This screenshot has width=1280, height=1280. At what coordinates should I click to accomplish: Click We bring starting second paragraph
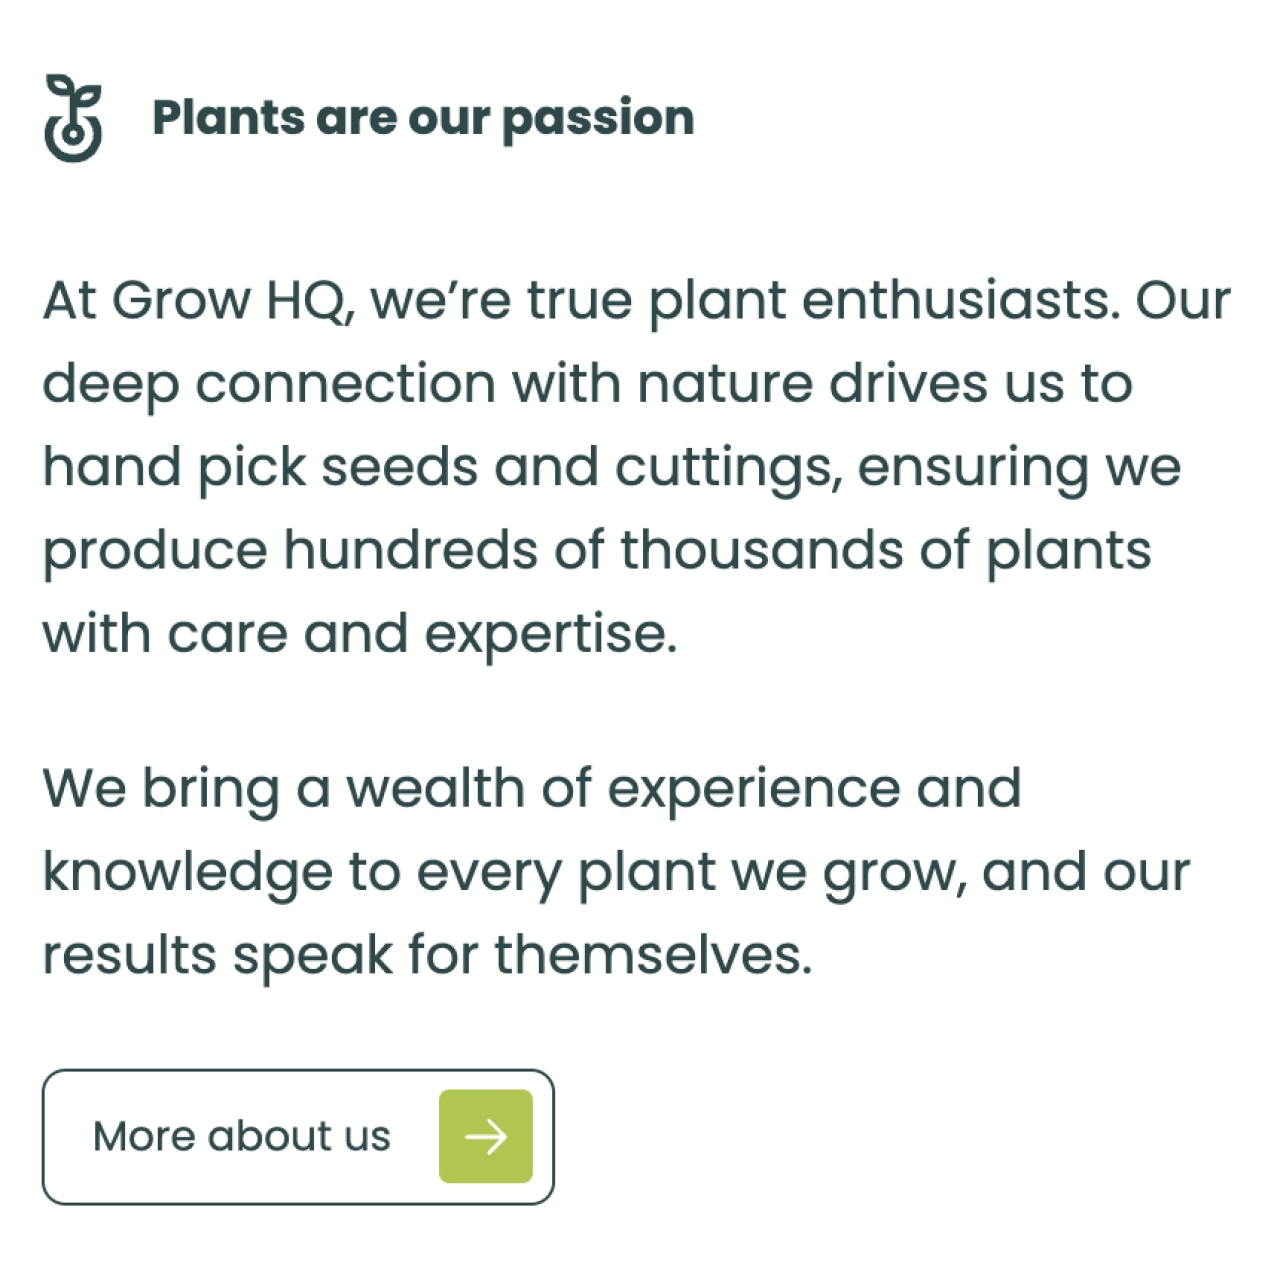[x=161, y=790]
